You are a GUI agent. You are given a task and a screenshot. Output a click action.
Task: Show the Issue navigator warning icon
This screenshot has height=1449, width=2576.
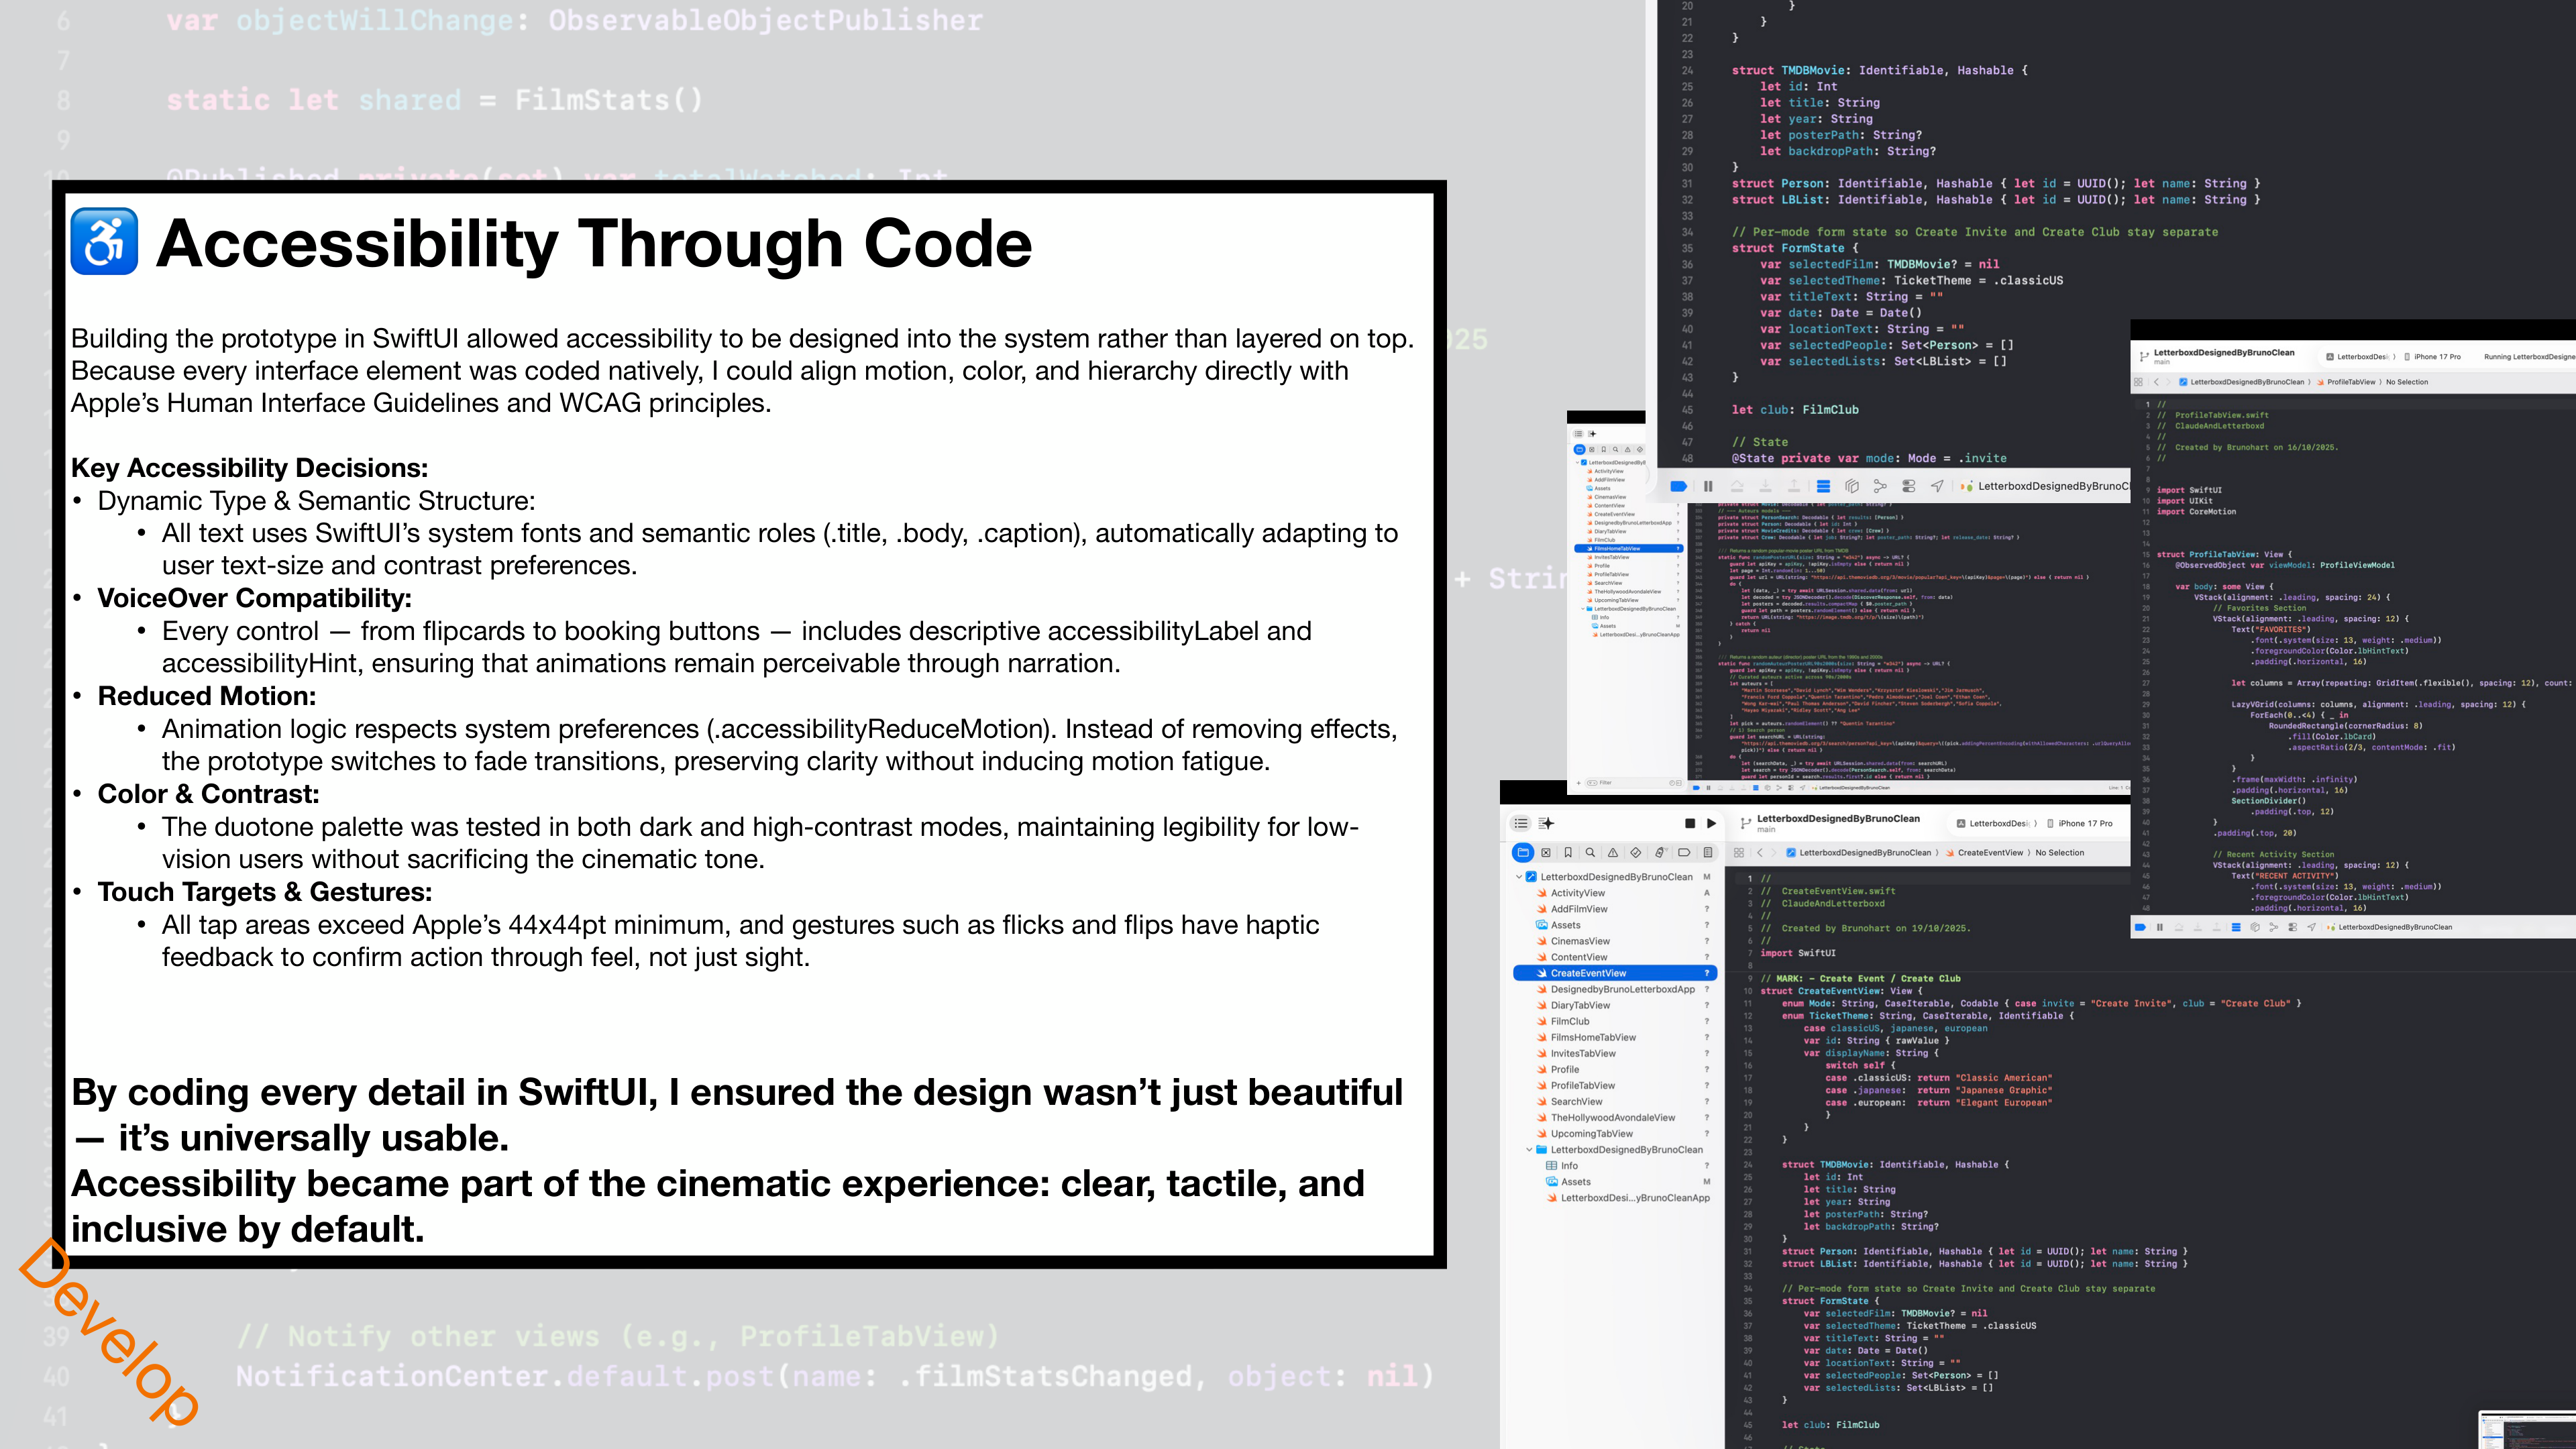[x=1614, y=854]
